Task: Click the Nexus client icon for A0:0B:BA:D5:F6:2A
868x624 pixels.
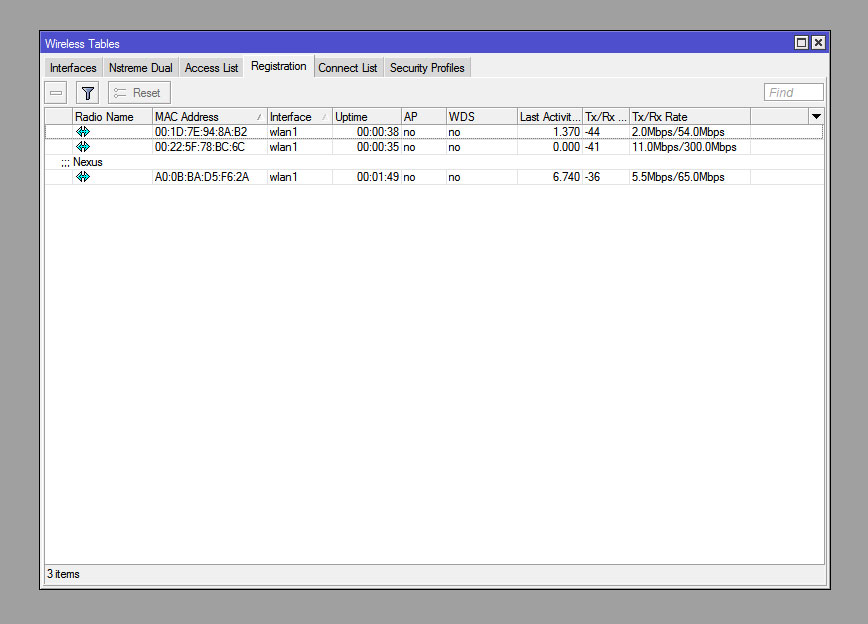Action: [83, 177]
